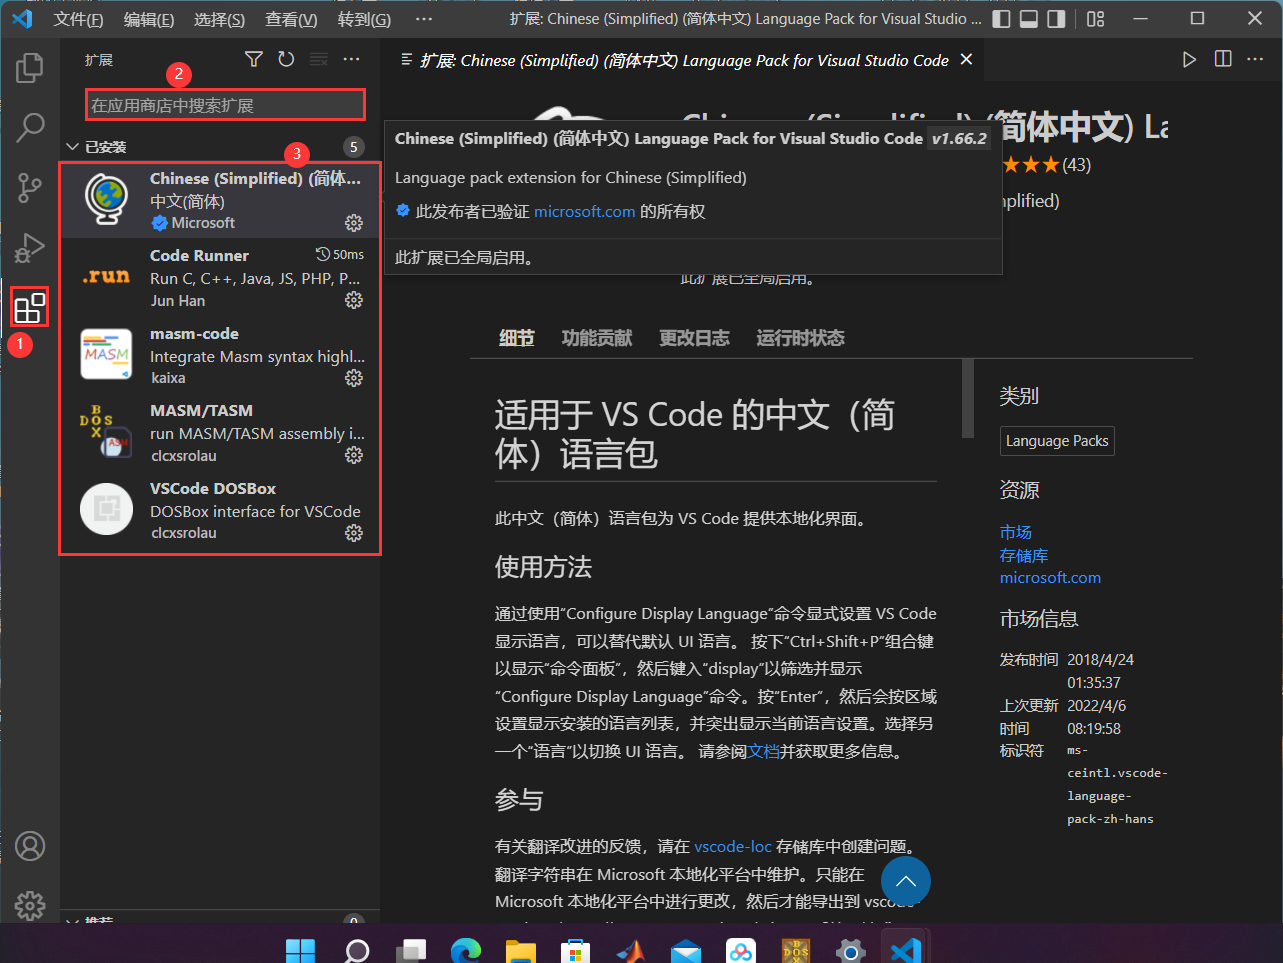Viewport: 1283px width, 963px height.
Task: Toggle bottom panel layout icon
Action: (1029, 19)
